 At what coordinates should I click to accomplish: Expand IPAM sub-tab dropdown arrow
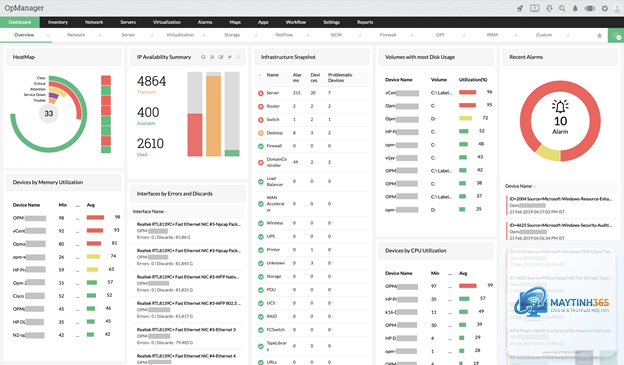pyautogui.click(x=516, y=35)
